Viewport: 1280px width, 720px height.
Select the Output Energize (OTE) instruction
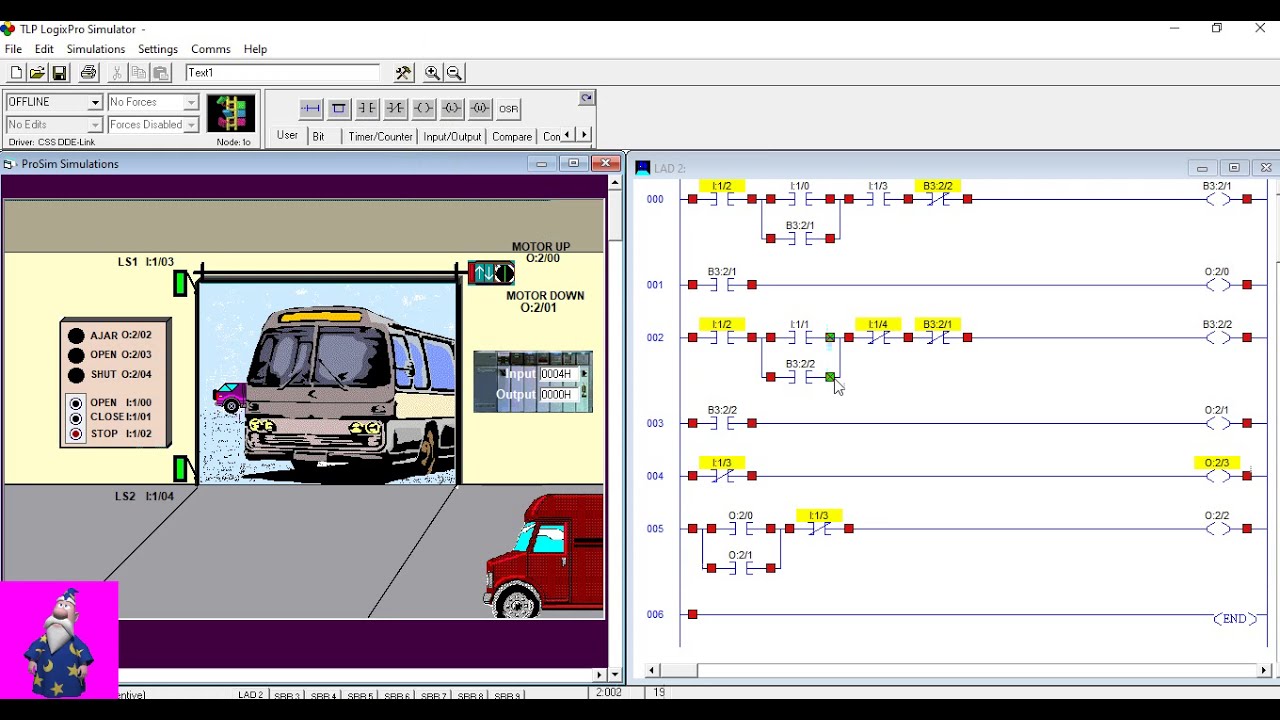[424, 108]
